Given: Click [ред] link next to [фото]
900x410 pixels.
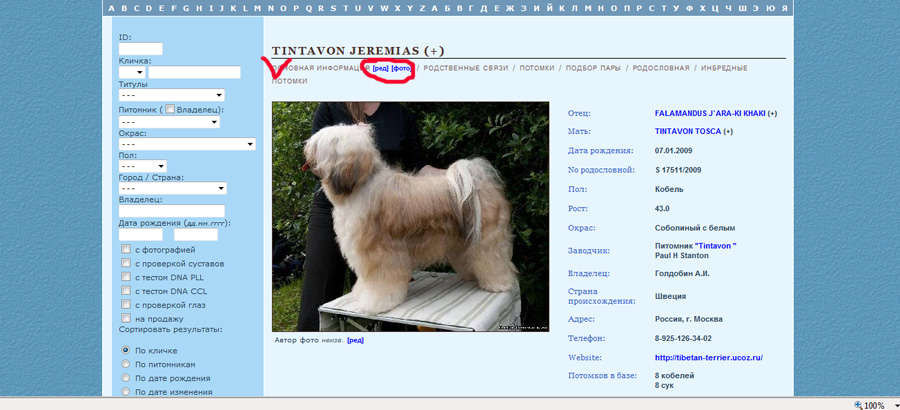Looking at the screenshot, I should click(381, 68).
